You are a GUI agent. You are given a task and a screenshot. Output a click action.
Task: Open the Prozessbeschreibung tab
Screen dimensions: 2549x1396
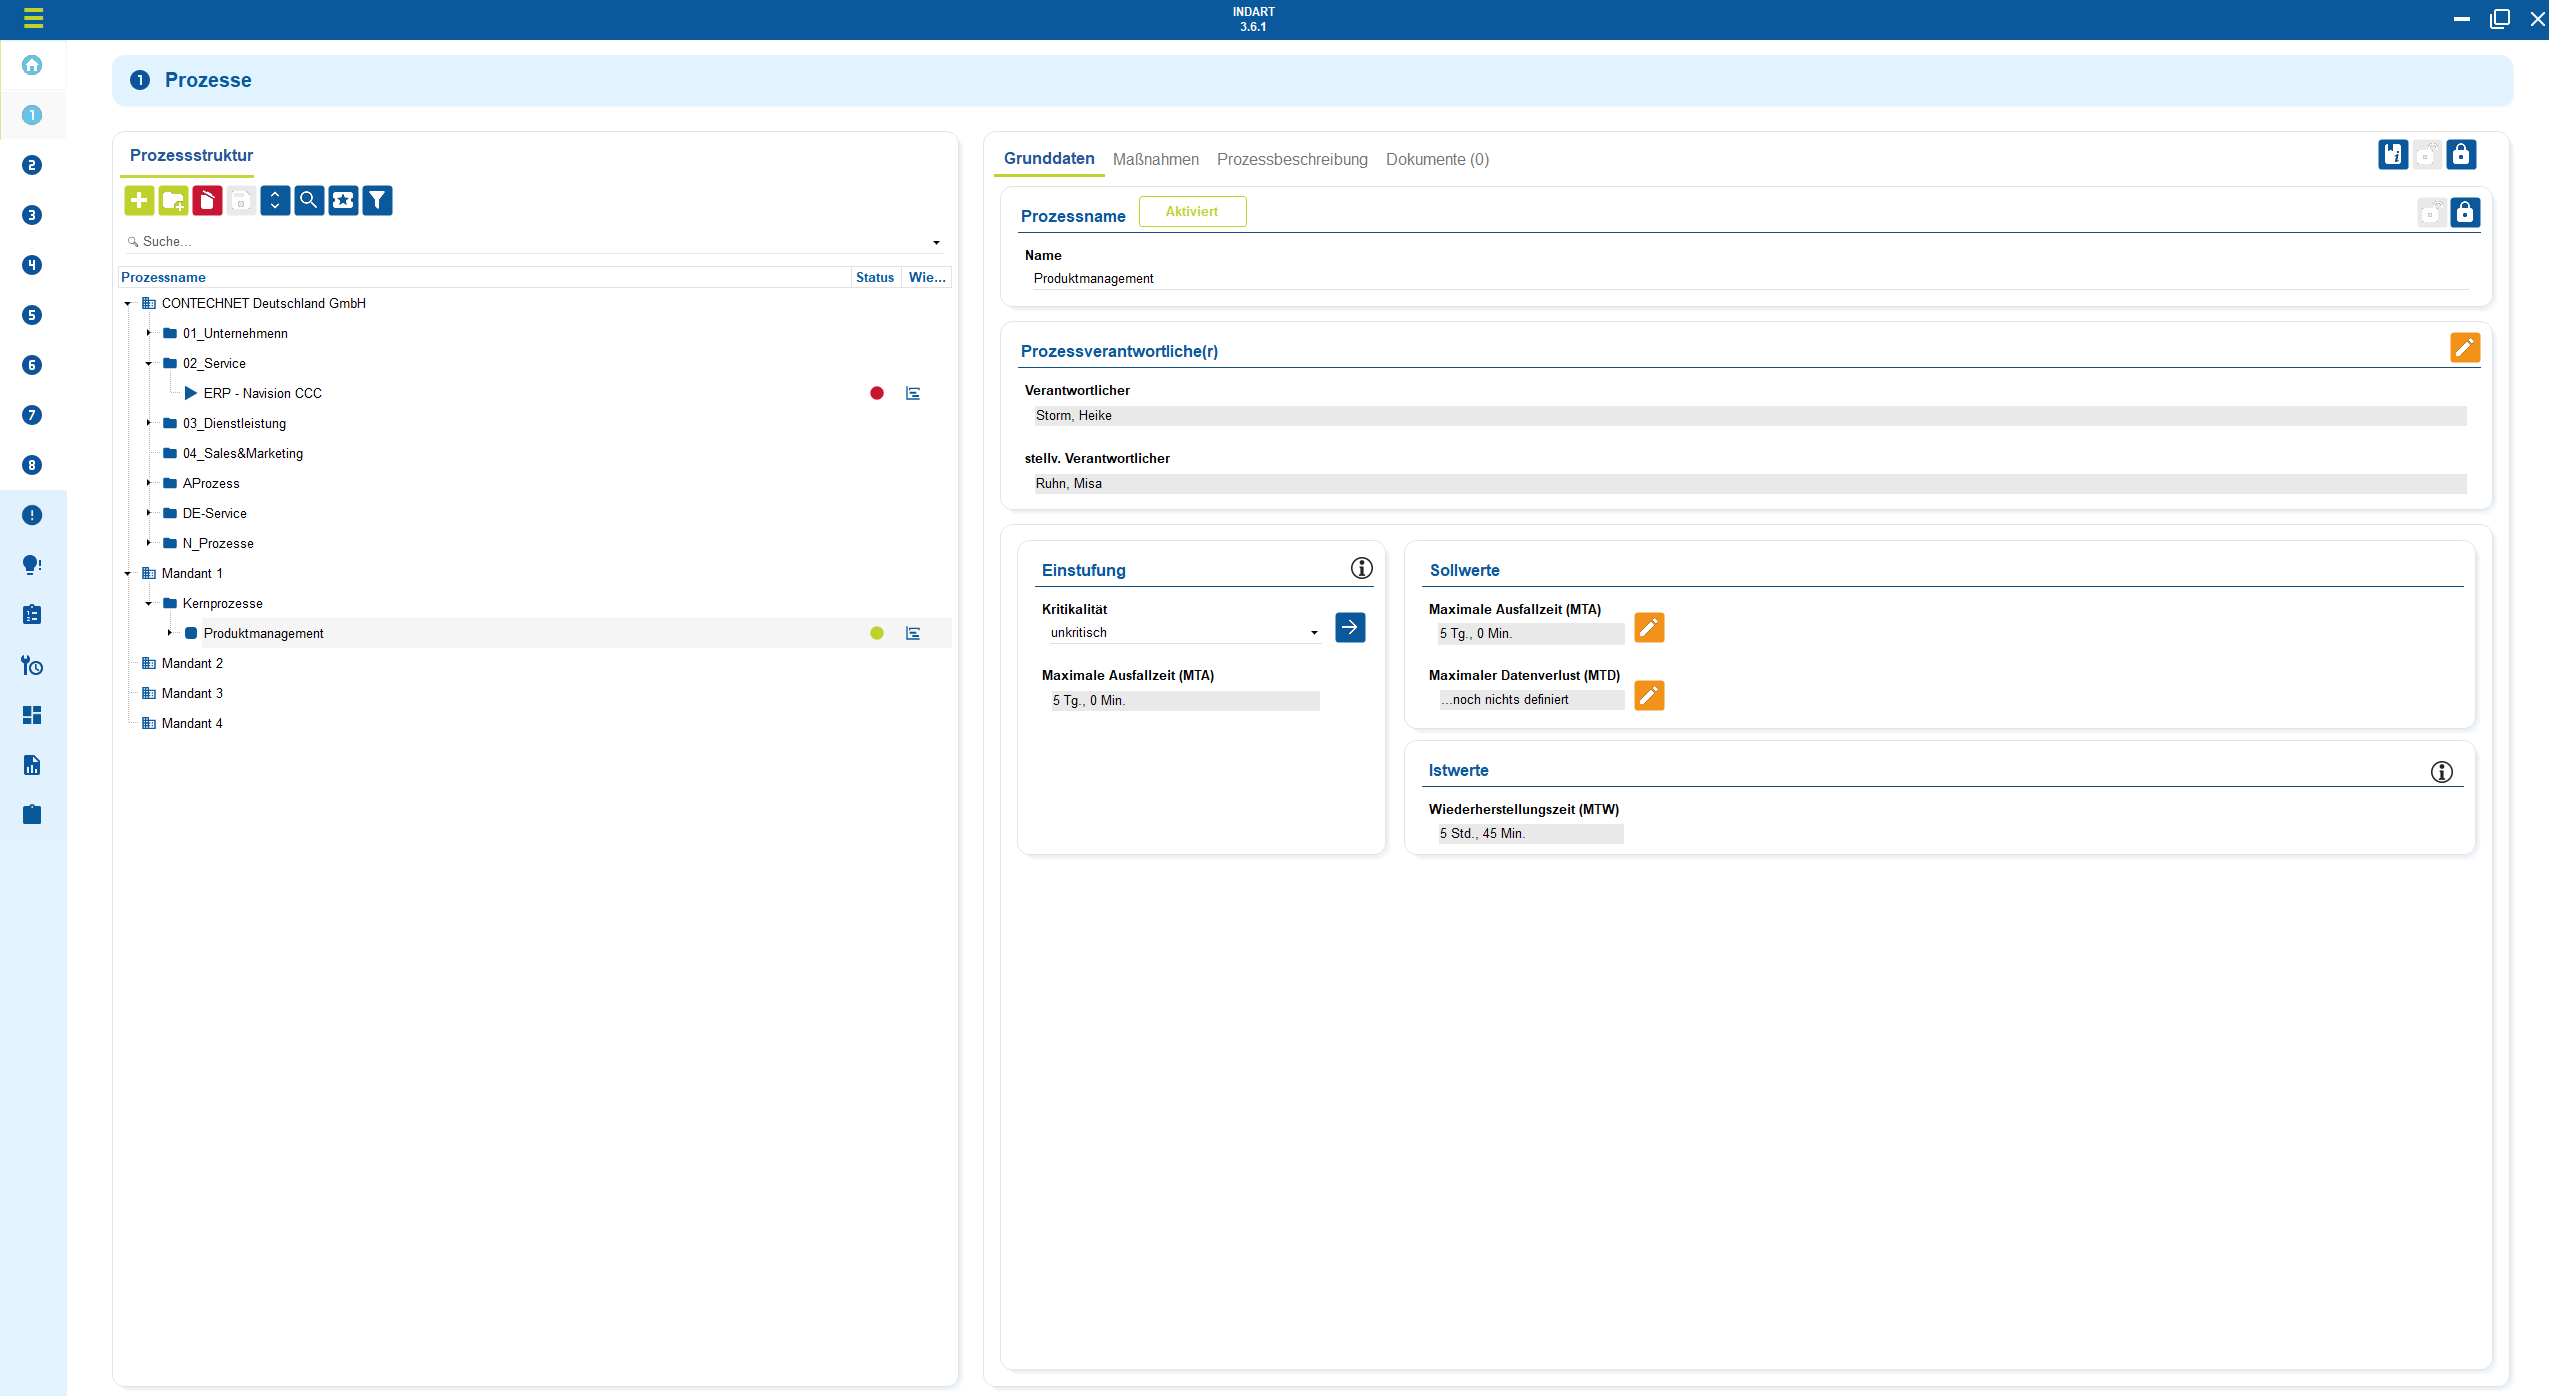click(1291, 159)
